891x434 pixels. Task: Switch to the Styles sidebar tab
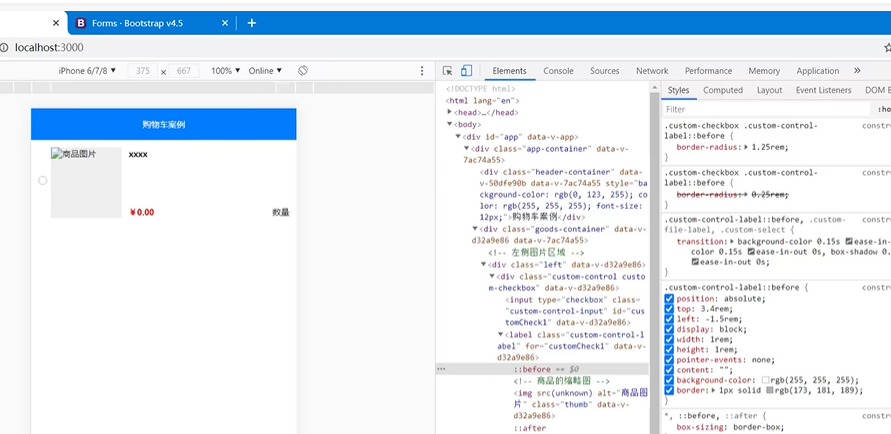click(678, 90)
